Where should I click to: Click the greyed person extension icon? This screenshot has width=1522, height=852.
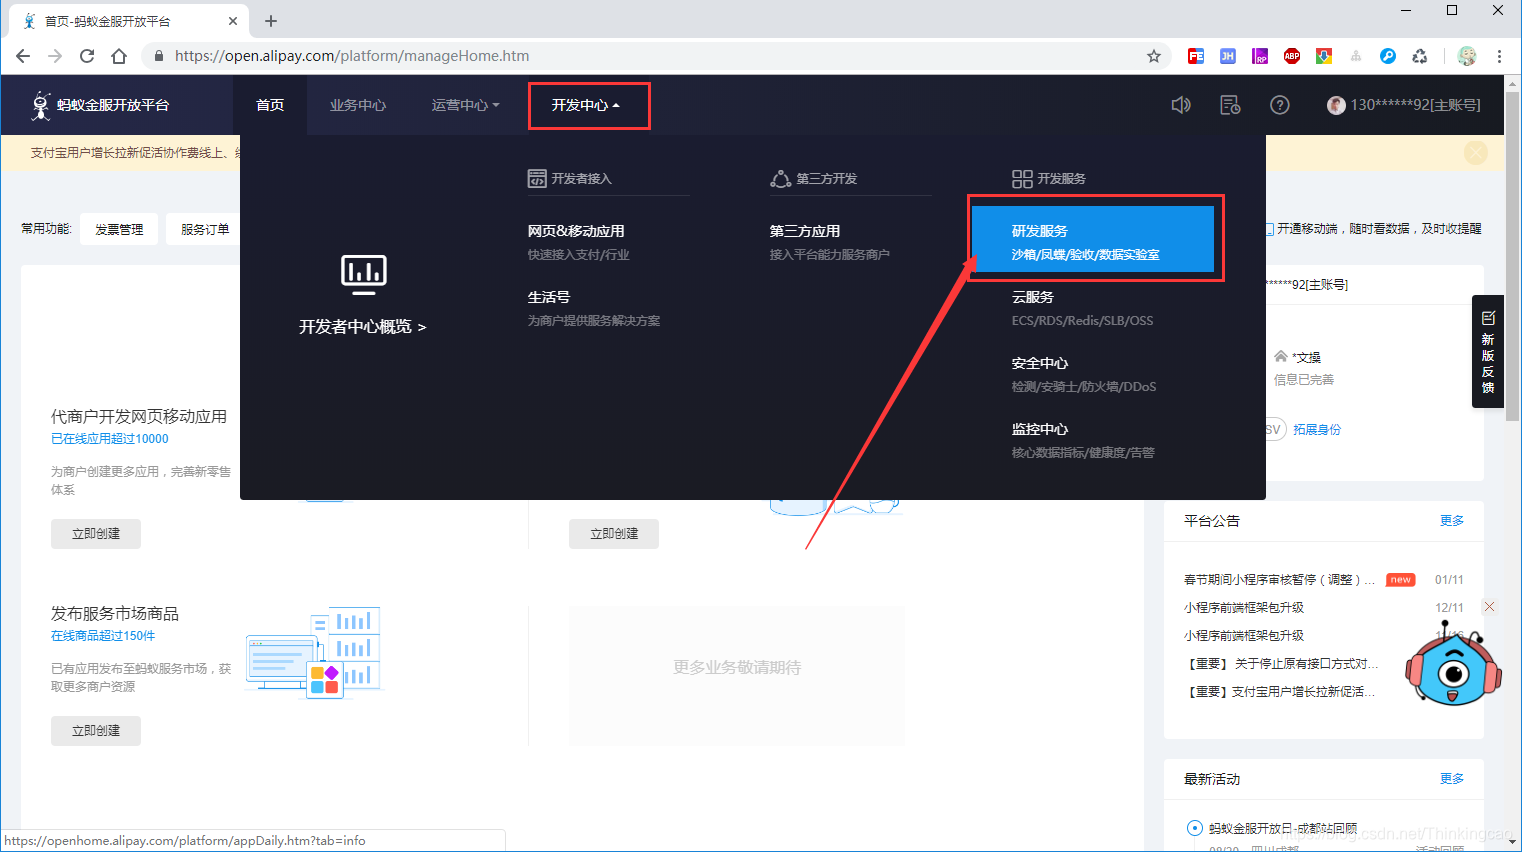point(1356,56)
